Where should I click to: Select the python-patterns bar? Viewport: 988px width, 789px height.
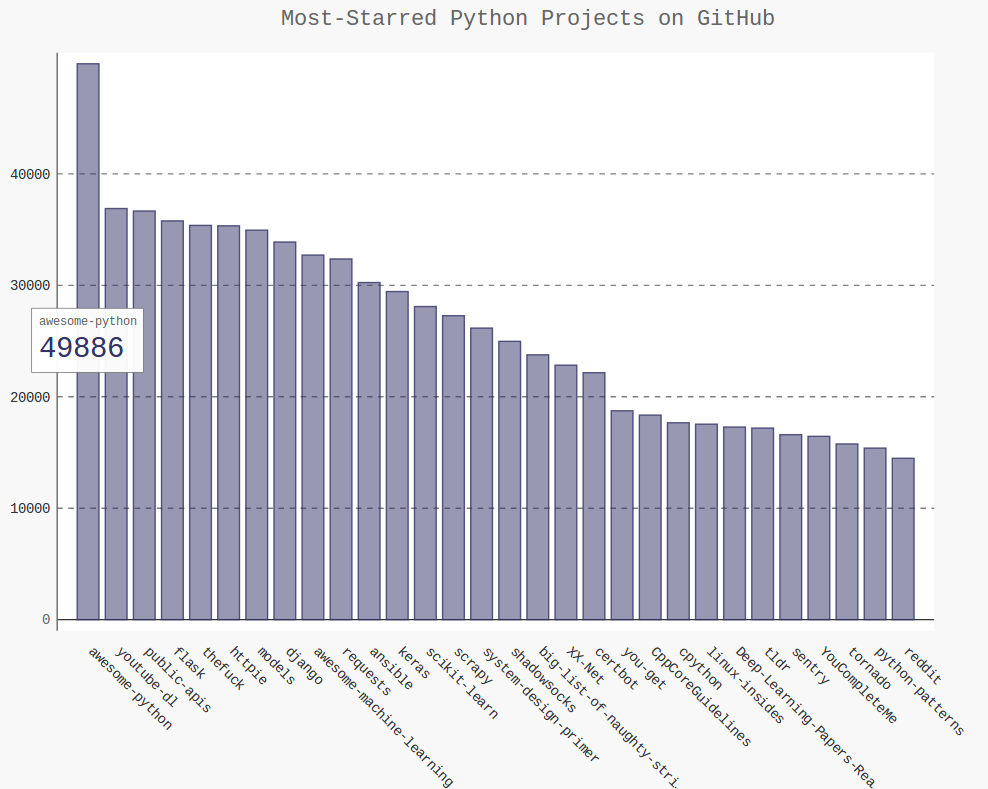[875, 534]
